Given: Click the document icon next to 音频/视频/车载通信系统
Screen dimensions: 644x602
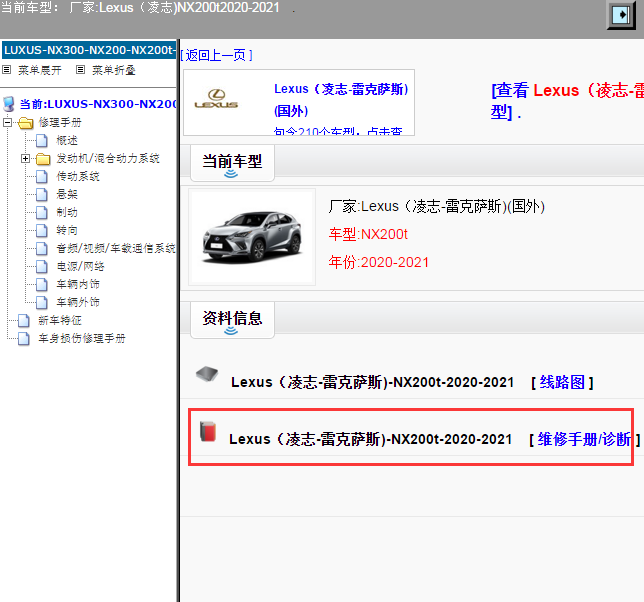Looking at the screenshot, I should [x=41, y=248].
